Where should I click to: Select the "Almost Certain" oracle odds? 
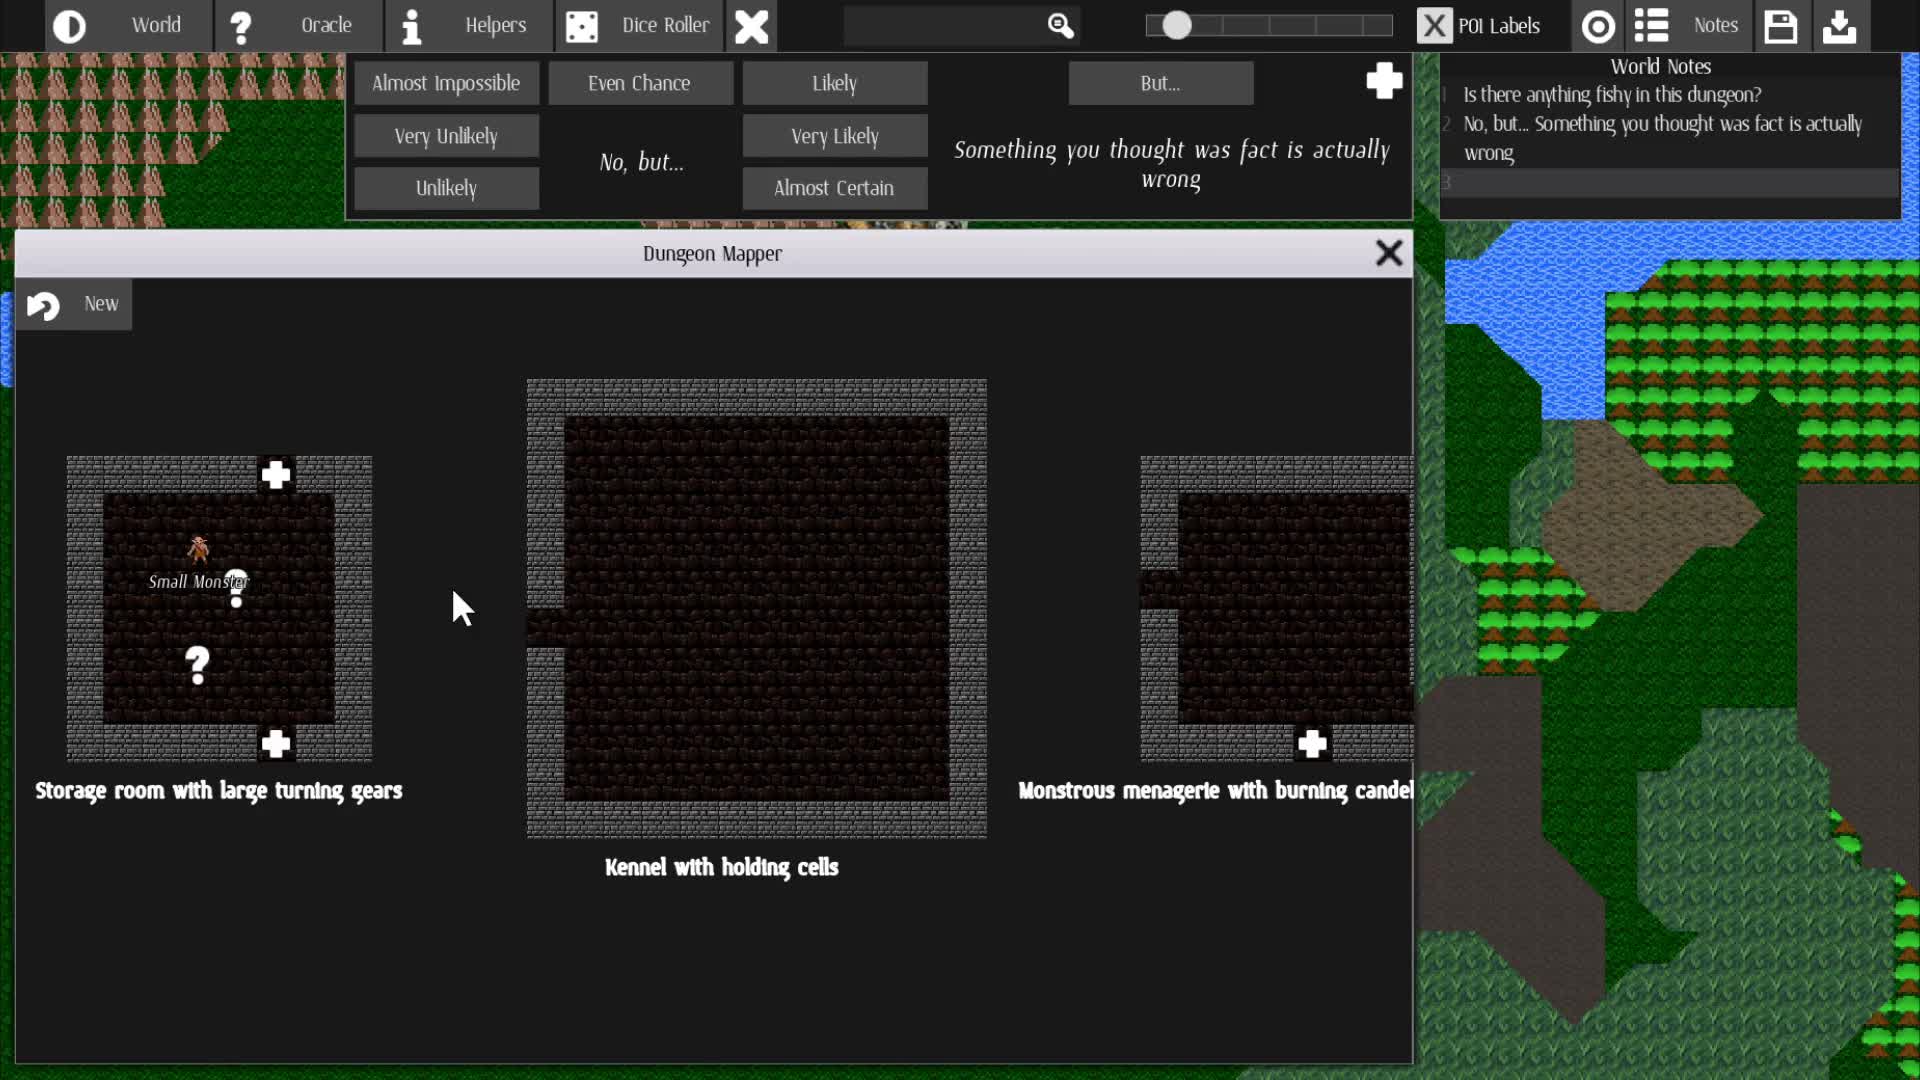834,188
